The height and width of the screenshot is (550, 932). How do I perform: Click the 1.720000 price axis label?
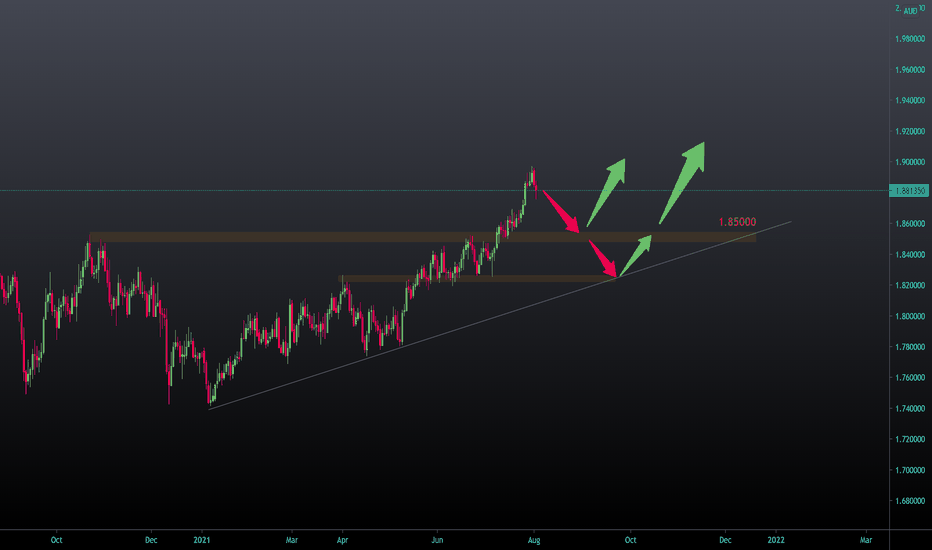coord(910,439)
